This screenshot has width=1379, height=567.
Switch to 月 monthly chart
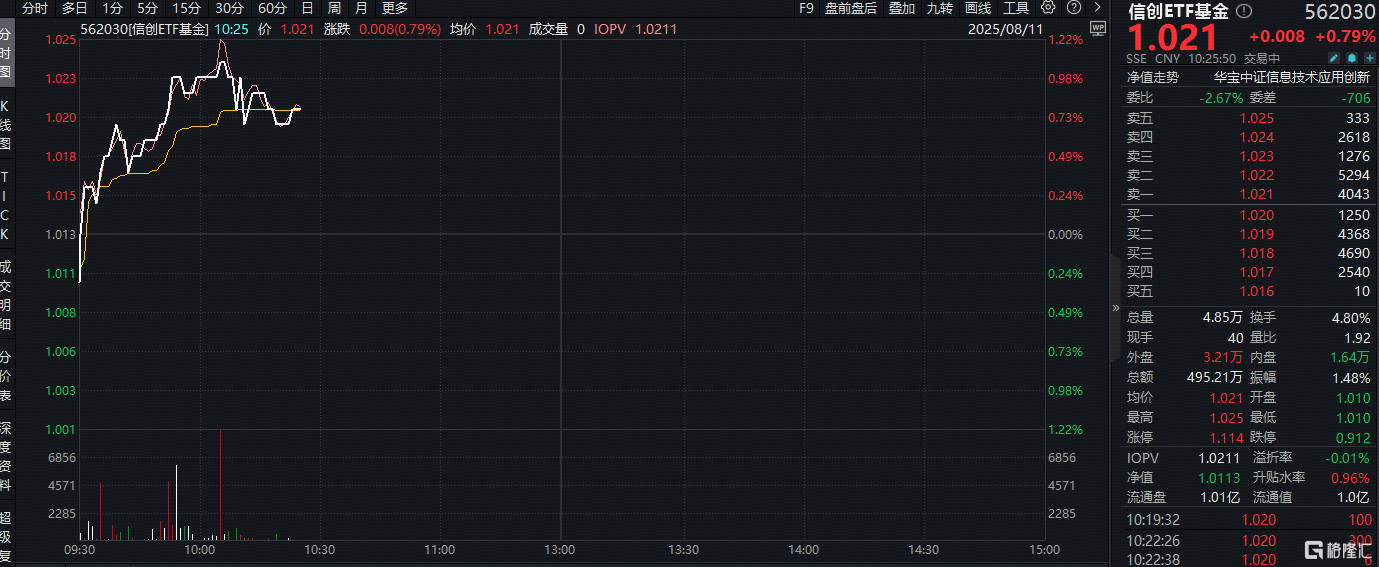pyautogui.click(x=361, y=8)
